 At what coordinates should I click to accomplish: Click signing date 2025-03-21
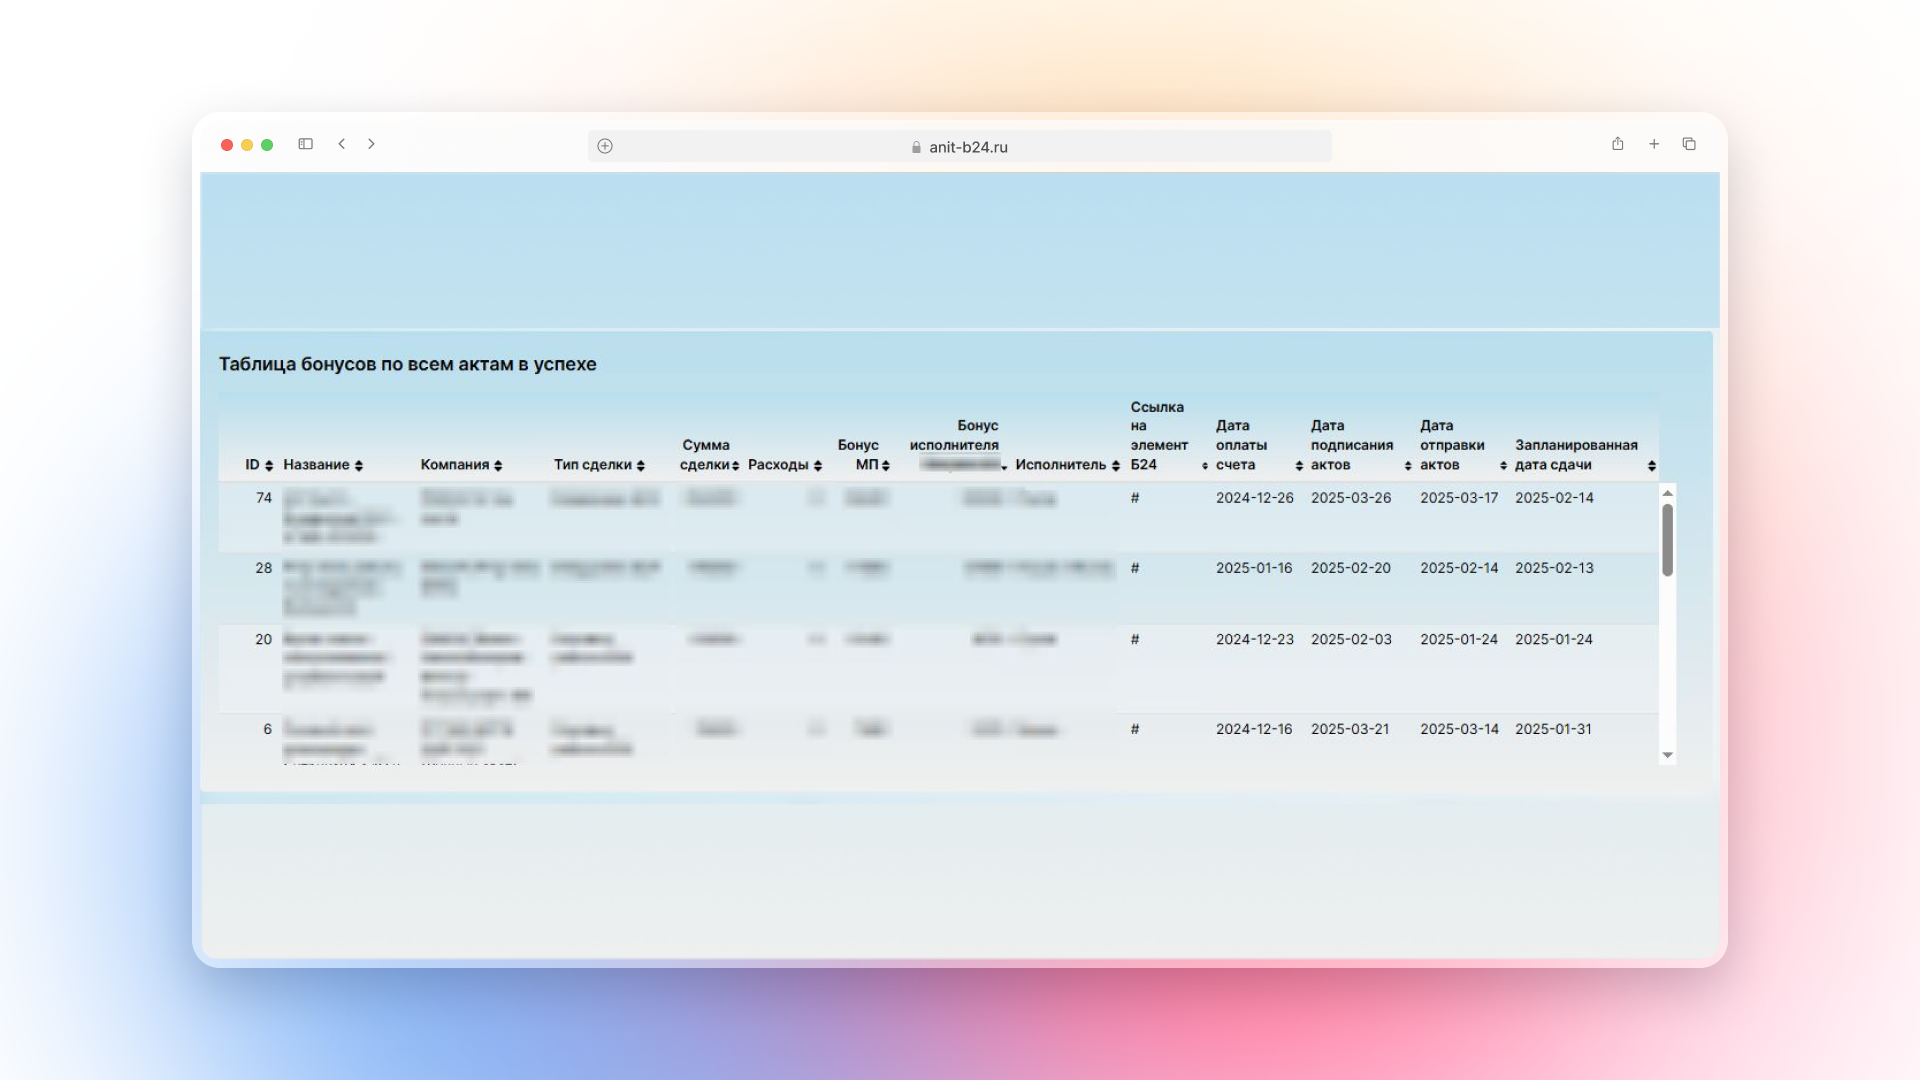pyautogui.click(x=1350, y=729)
